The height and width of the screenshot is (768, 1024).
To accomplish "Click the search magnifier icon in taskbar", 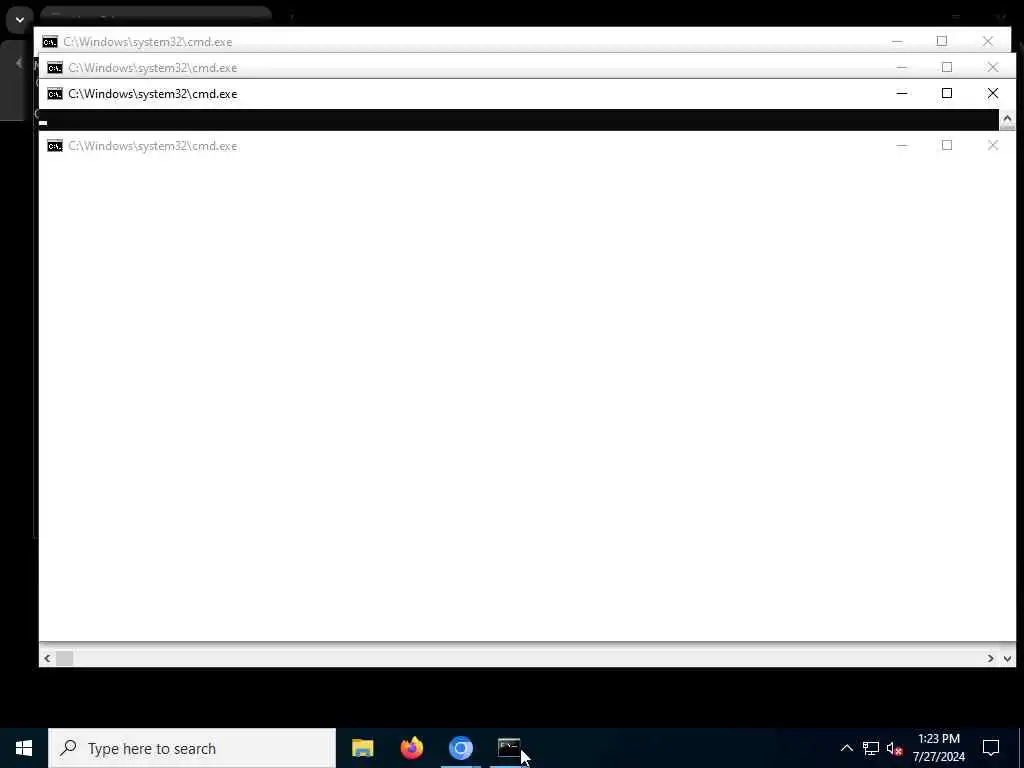I will click(68, 748).
